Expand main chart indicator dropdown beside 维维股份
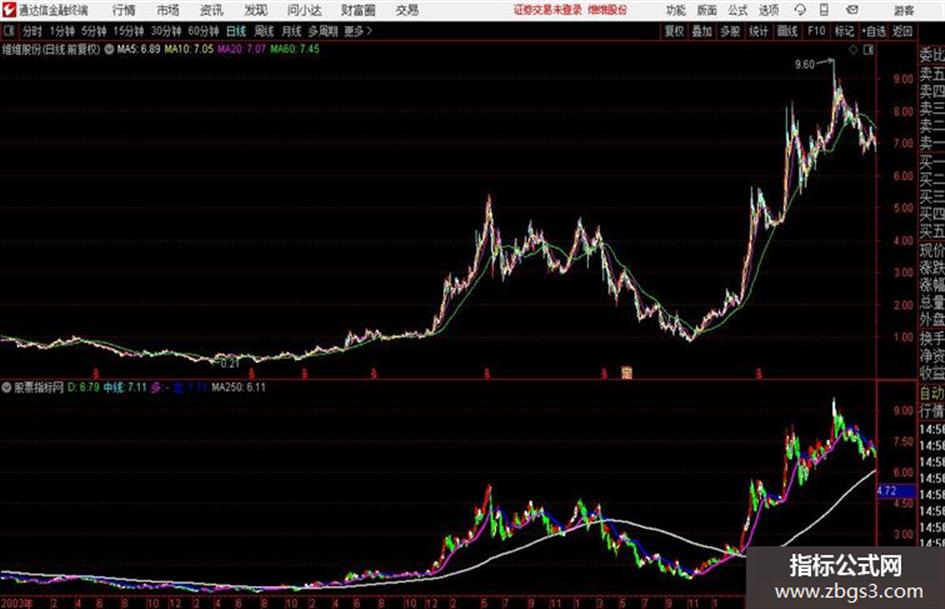945x609 pixels. pos(109,49)
